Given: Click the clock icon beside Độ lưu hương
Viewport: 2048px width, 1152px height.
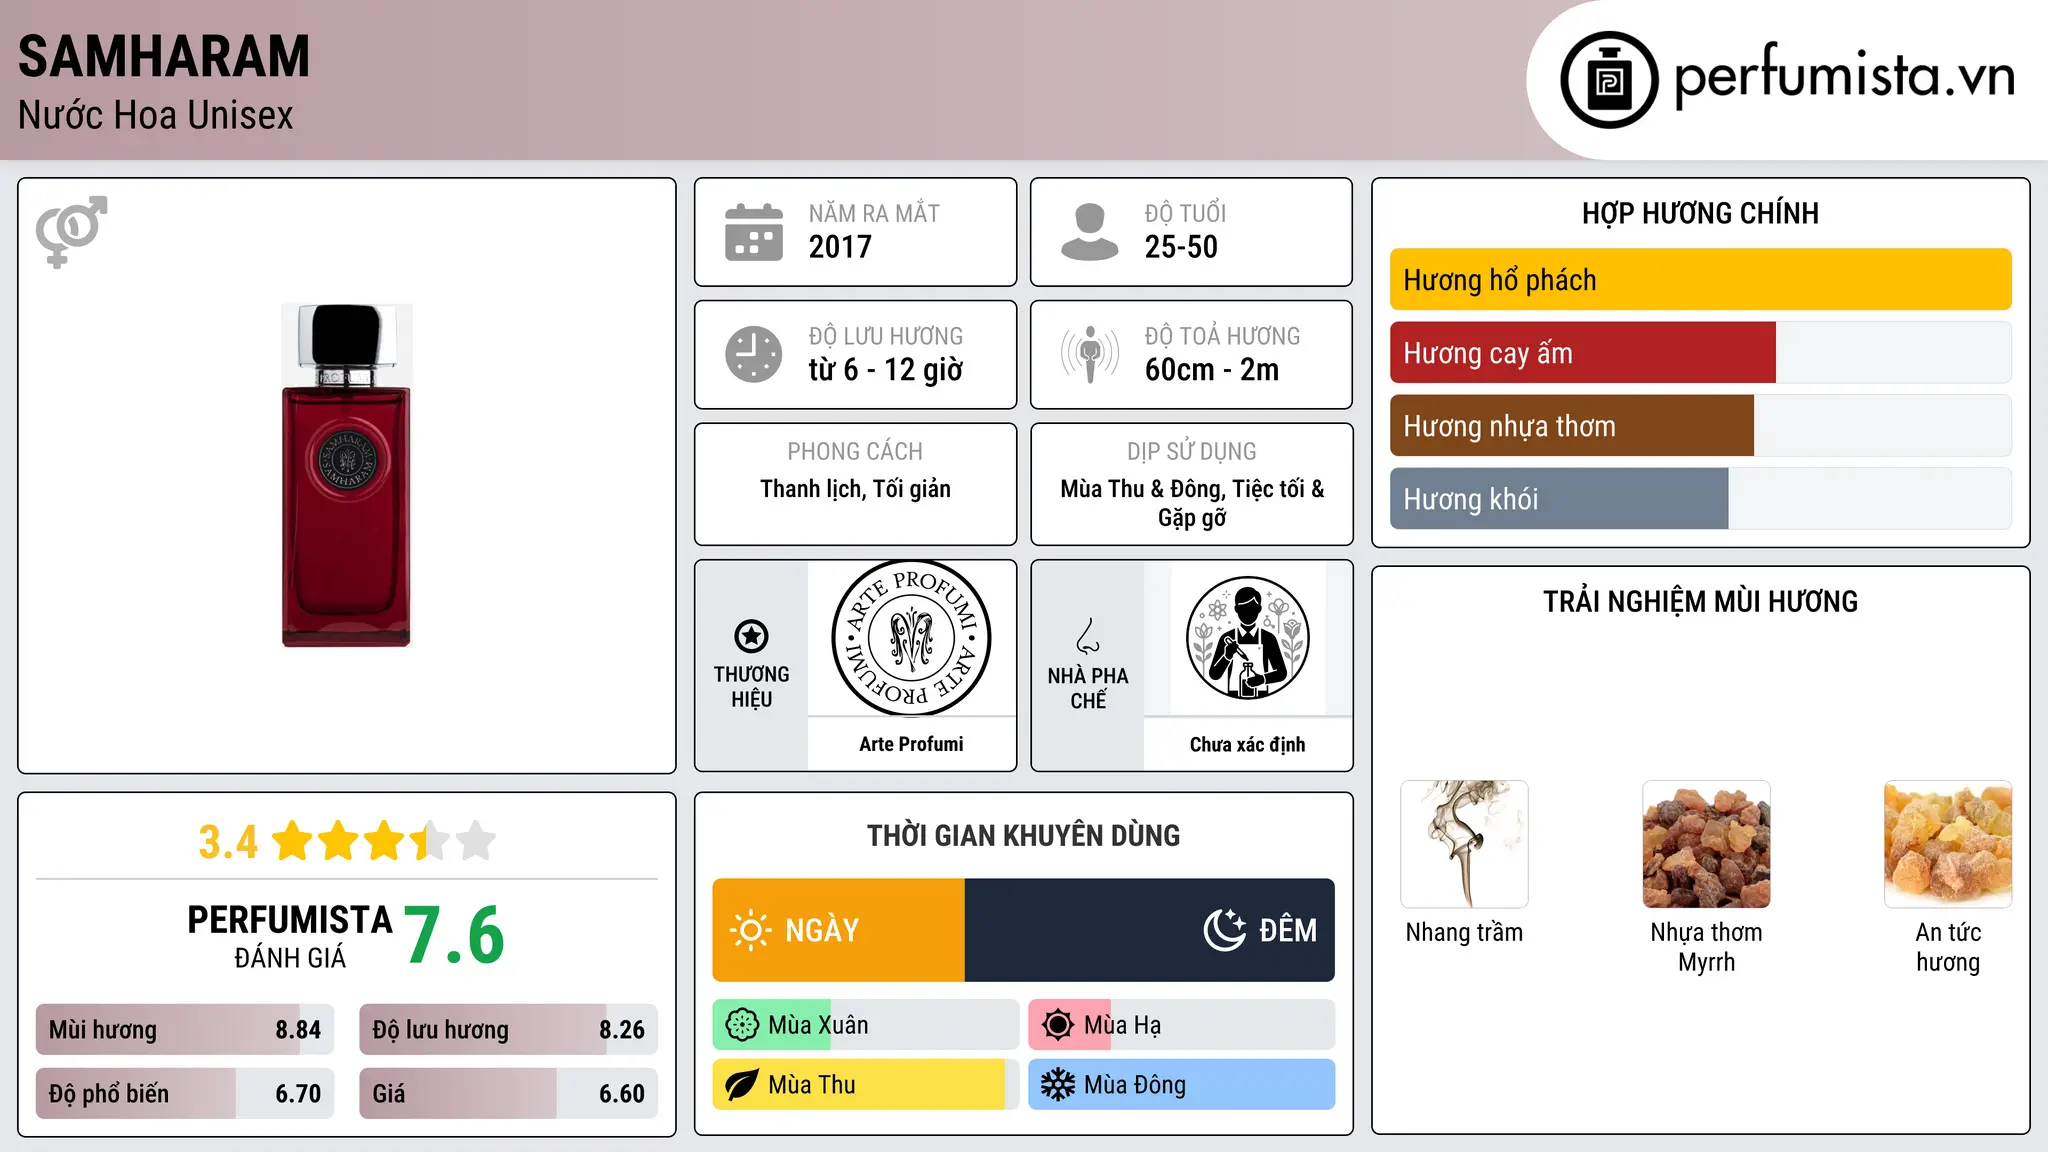Looking at the screenshot, I should (754, 354).
